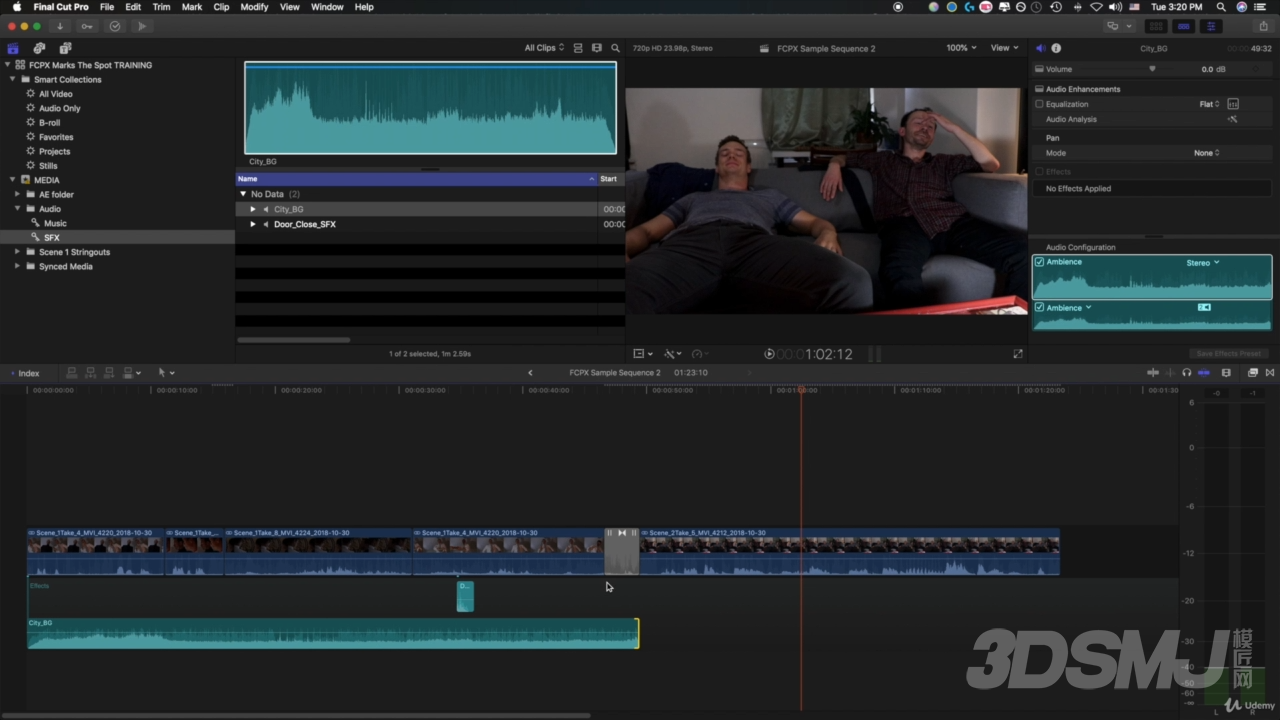Click the Append clip icon
Viewport: 1280px width, 720px height.
(109, 373)
